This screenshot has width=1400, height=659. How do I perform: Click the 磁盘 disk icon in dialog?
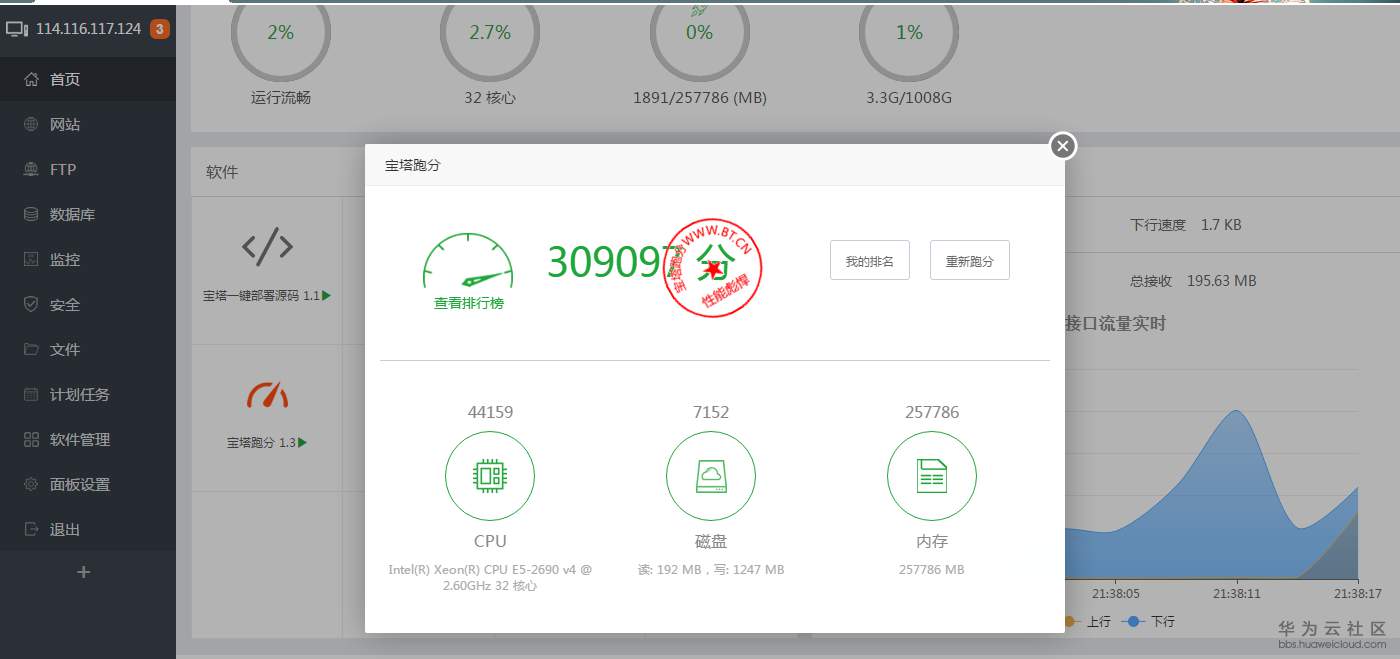(x=711, y=477)
